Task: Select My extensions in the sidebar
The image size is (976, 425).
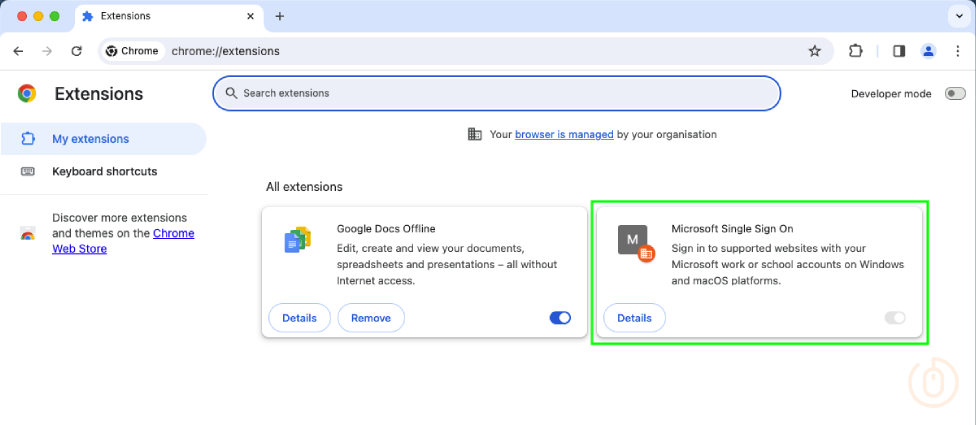Action: pos(90,139)
